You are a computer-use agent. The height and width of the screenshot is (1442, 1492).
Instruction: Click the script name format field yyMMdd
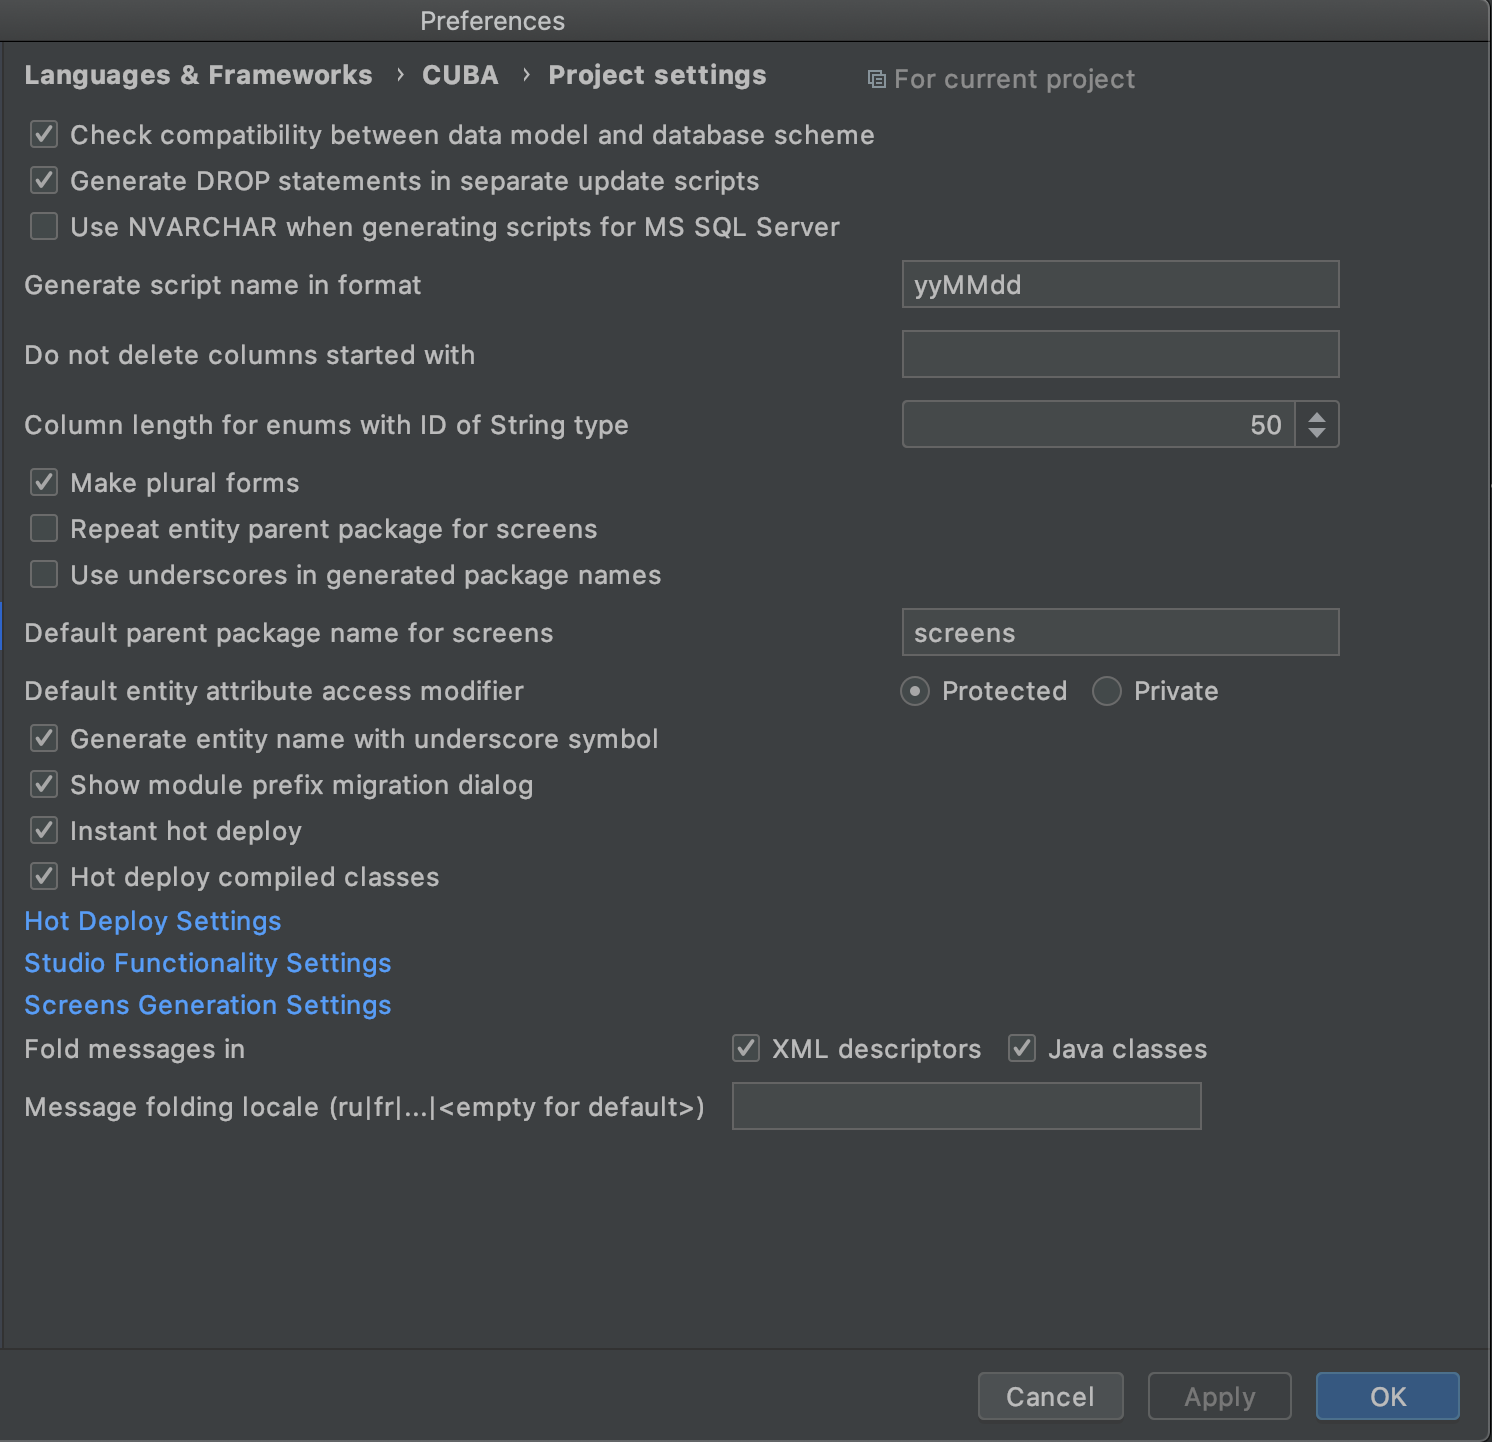click(1120, 284)
